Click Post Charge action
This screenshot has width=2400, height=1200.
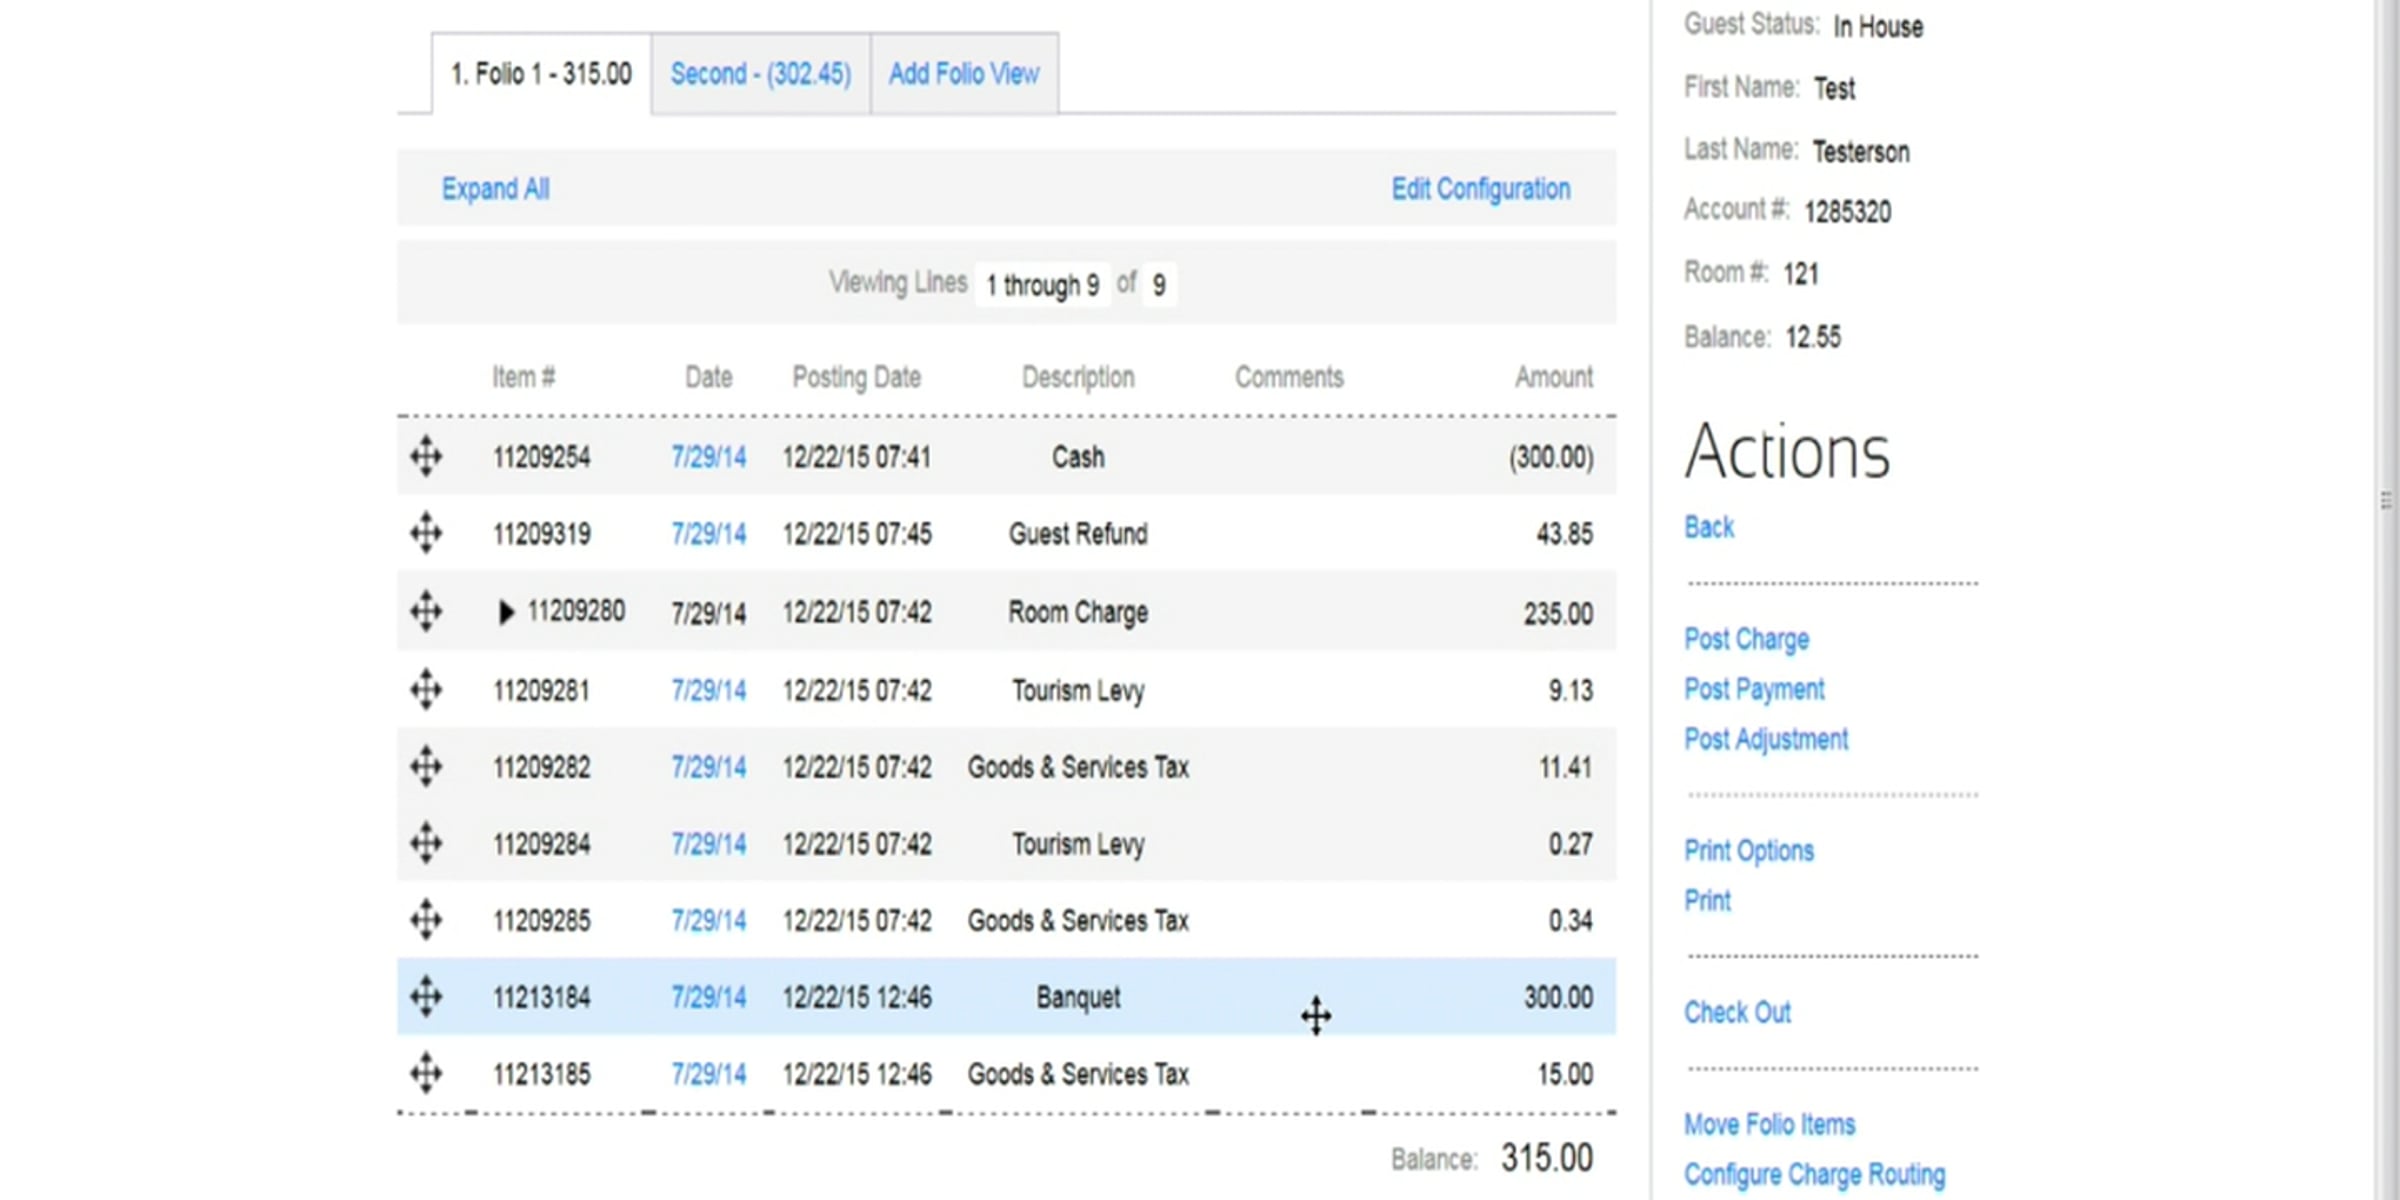(1746, 639)
